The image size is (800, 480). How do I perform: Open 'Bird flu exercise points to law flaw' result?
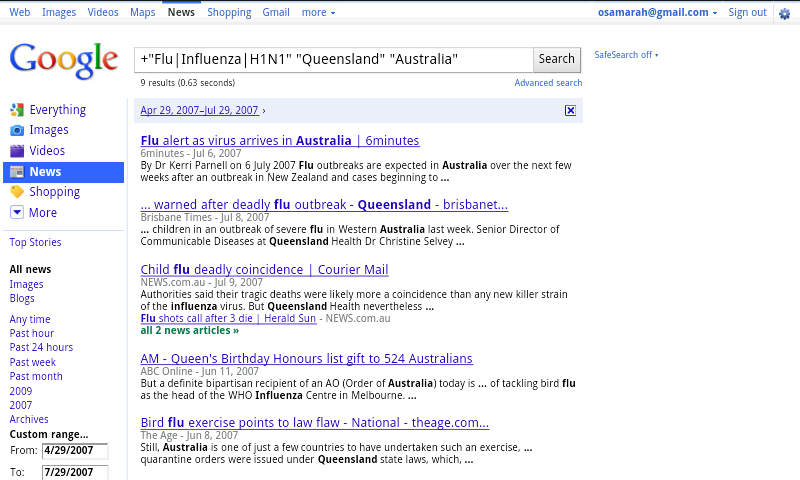[x=314, y=423]
